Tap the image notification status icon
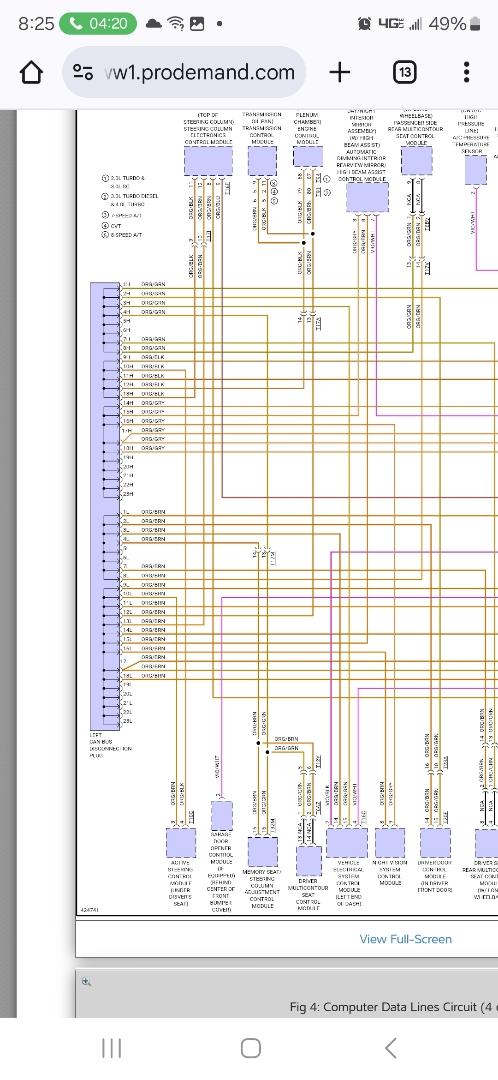 [x=197, y=24]
